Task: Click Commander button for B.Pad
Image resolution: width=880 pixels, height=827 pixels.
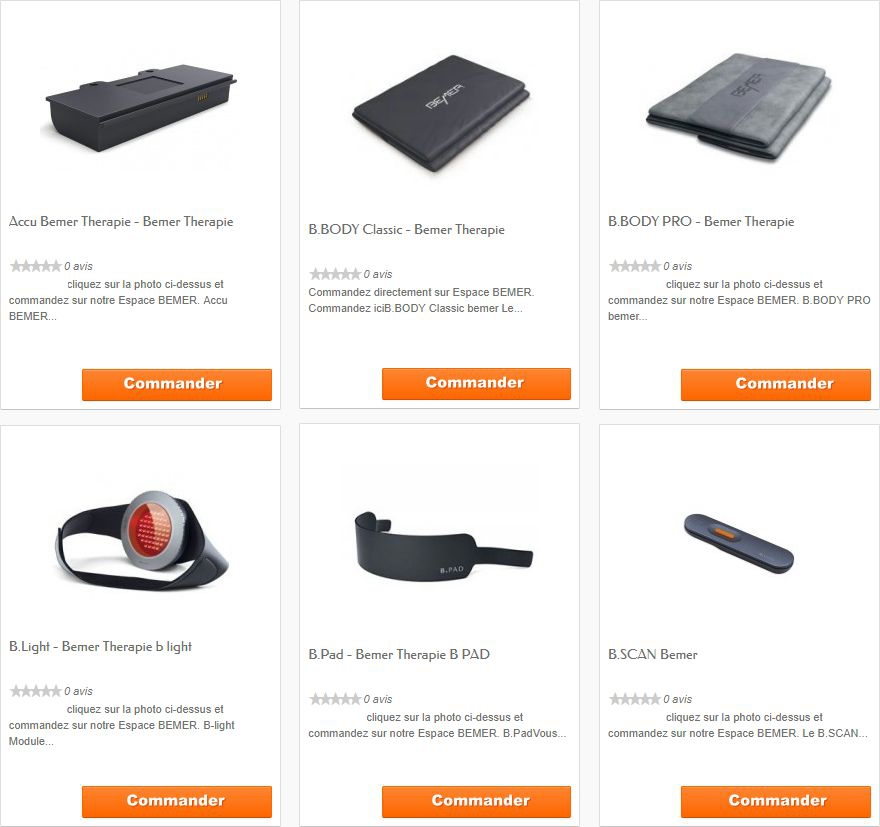Action: 476,801
